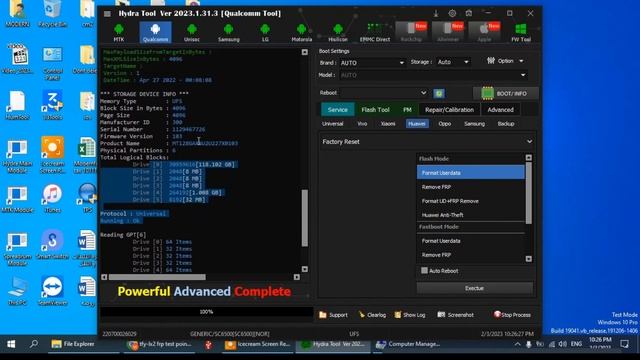Click Stop Process
The height and width of the screenshot is (360, 640).
(x=512, y=315)
